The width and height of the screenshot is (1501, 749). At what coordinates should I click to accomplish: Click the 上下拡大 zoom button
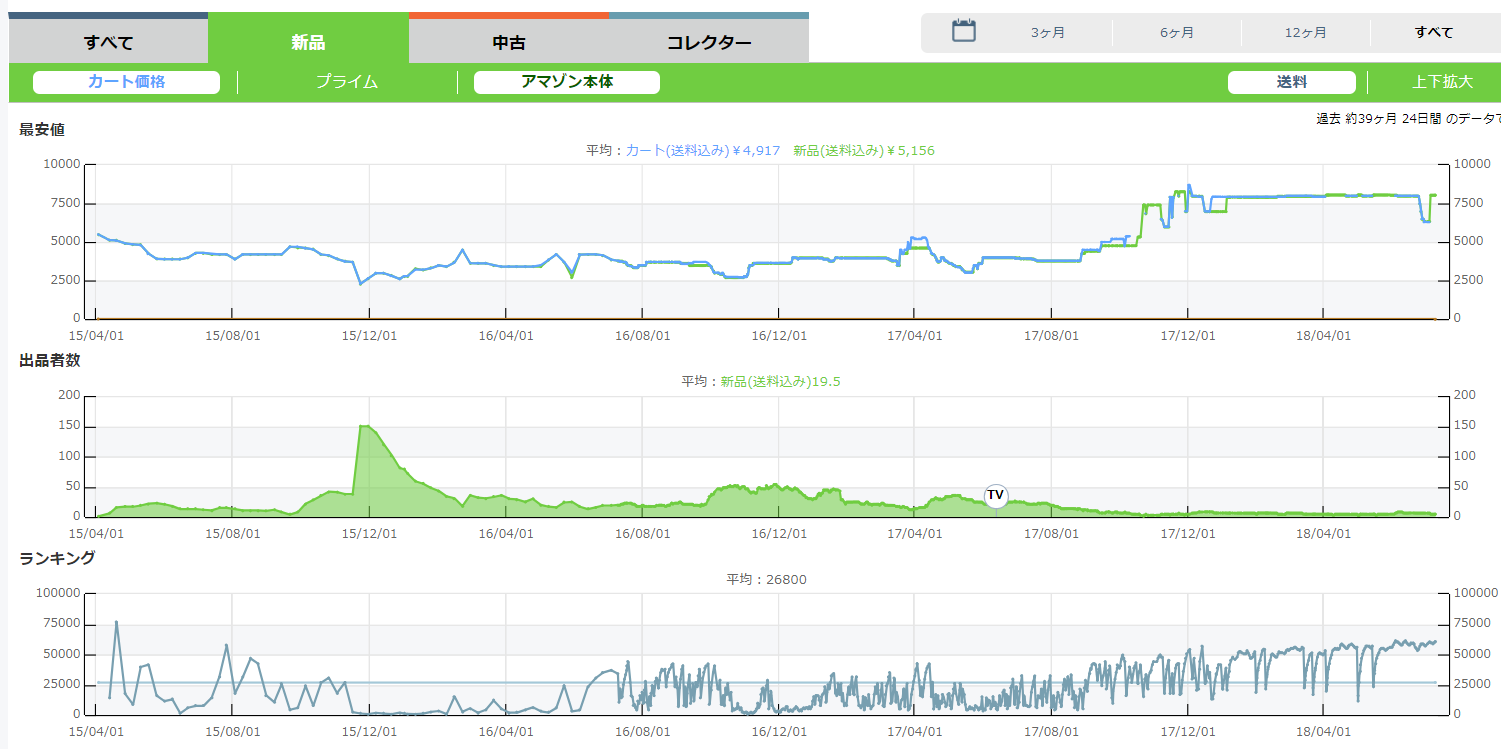1442,82
